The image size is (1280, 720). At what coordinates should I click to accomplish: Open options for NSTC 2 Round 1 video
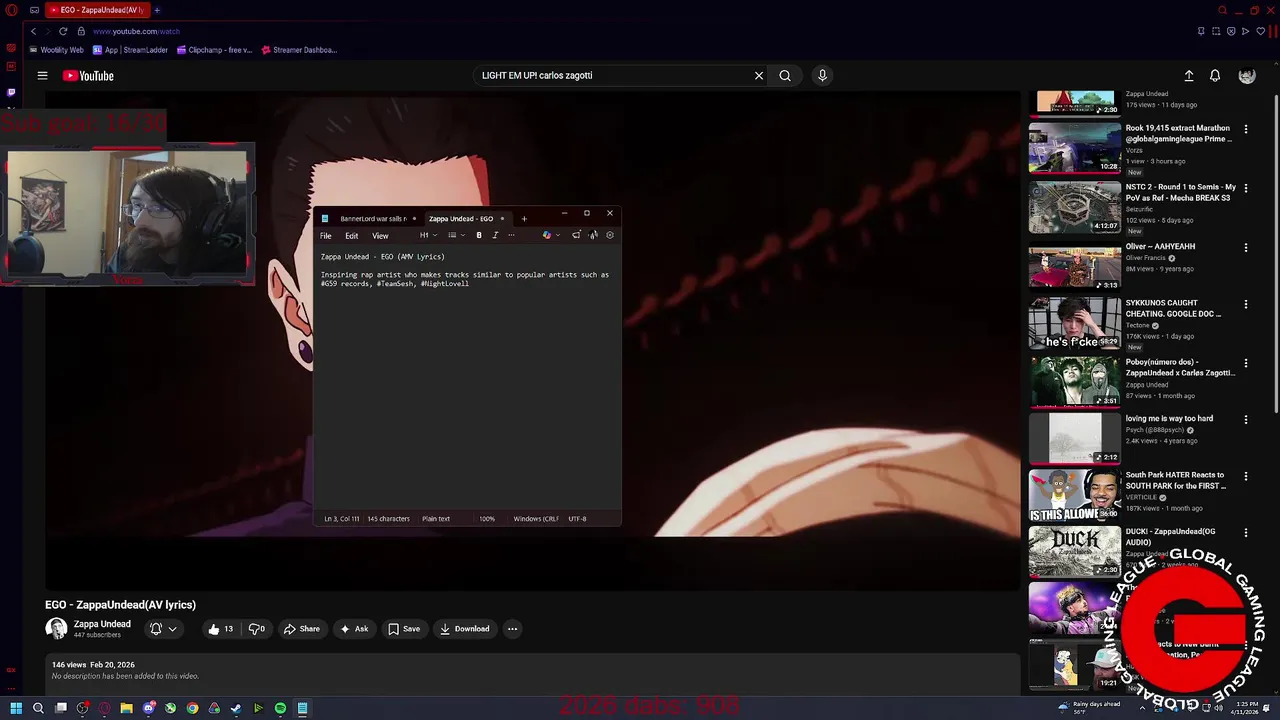1246,188
